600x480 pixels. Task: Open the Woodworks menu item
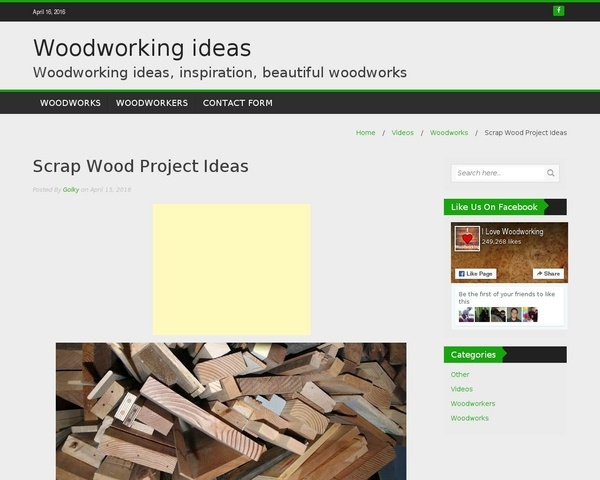pyautogui.click(x=70, y=103)
